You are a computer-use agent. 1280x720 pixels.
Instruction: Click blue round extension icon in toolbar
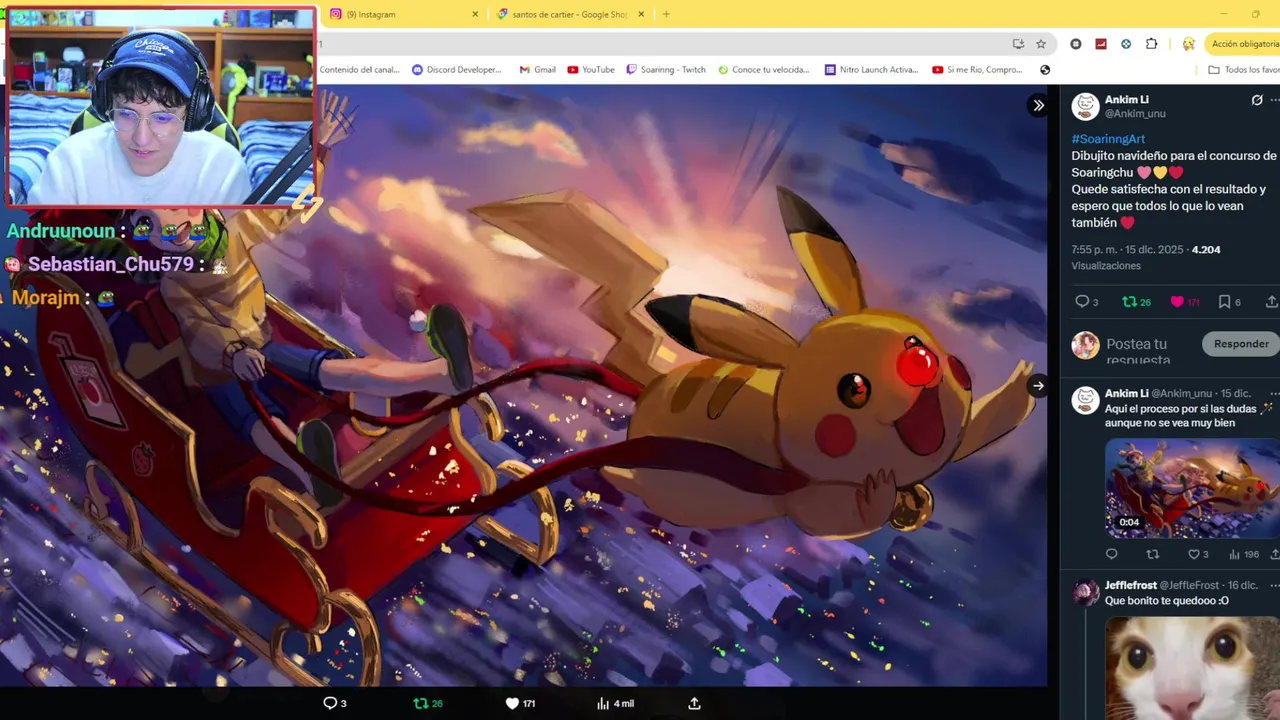1126,44
